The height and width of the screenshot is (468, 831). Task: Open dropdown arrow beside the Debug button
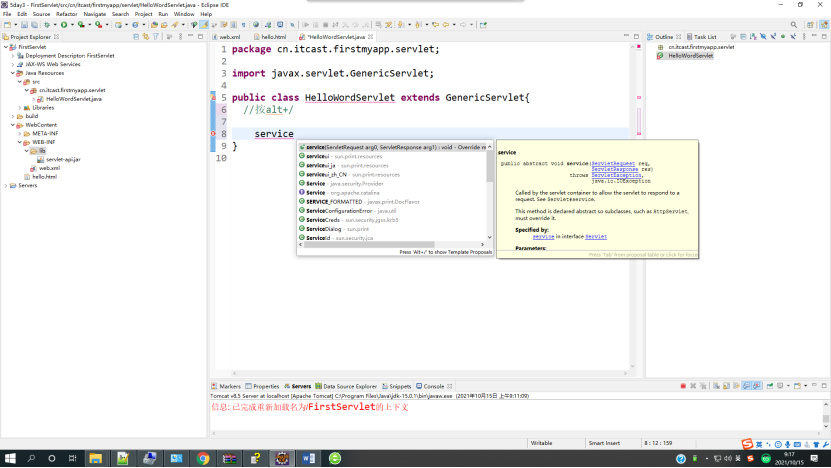coord(55,25)
